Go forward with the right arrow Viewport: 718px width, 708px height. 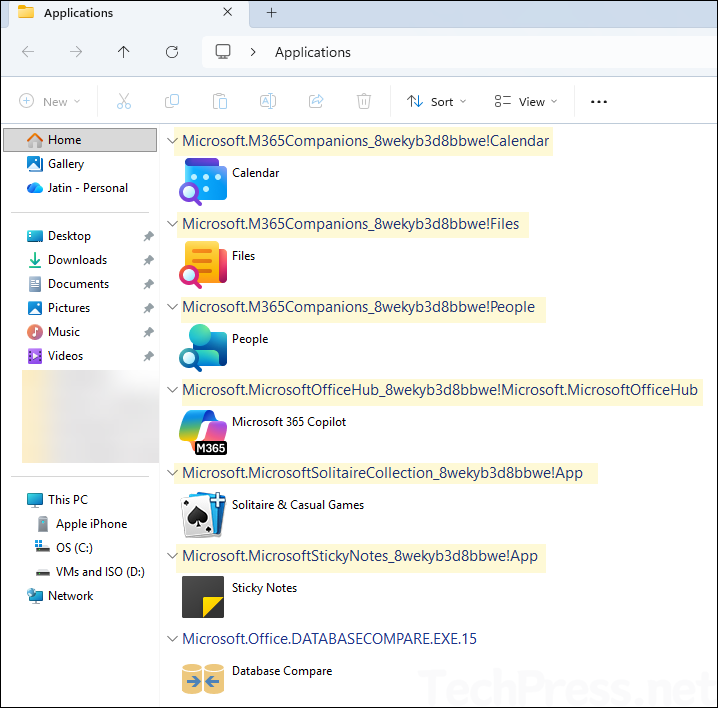tap(76, 52)
